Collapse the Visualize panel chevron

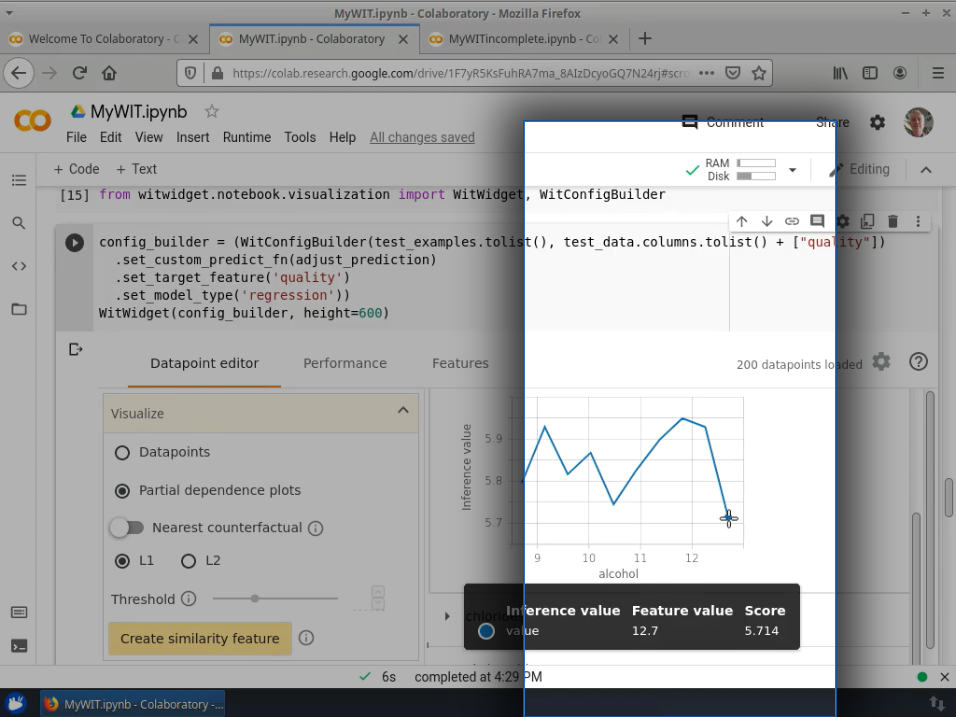[403, 410]
